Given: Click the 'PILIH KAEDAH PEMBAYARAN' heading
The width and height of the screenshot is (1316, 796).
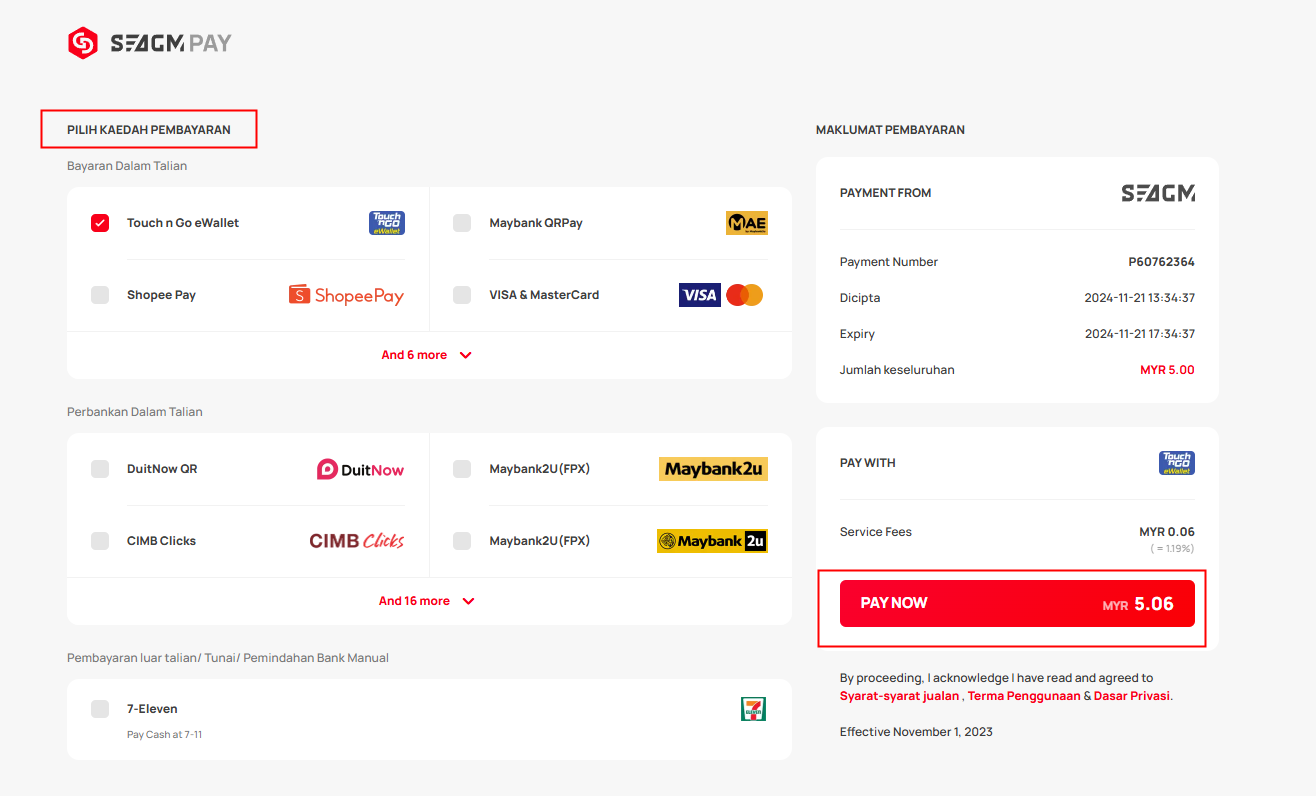Looking at the screenshot, I should coord(149,130).
